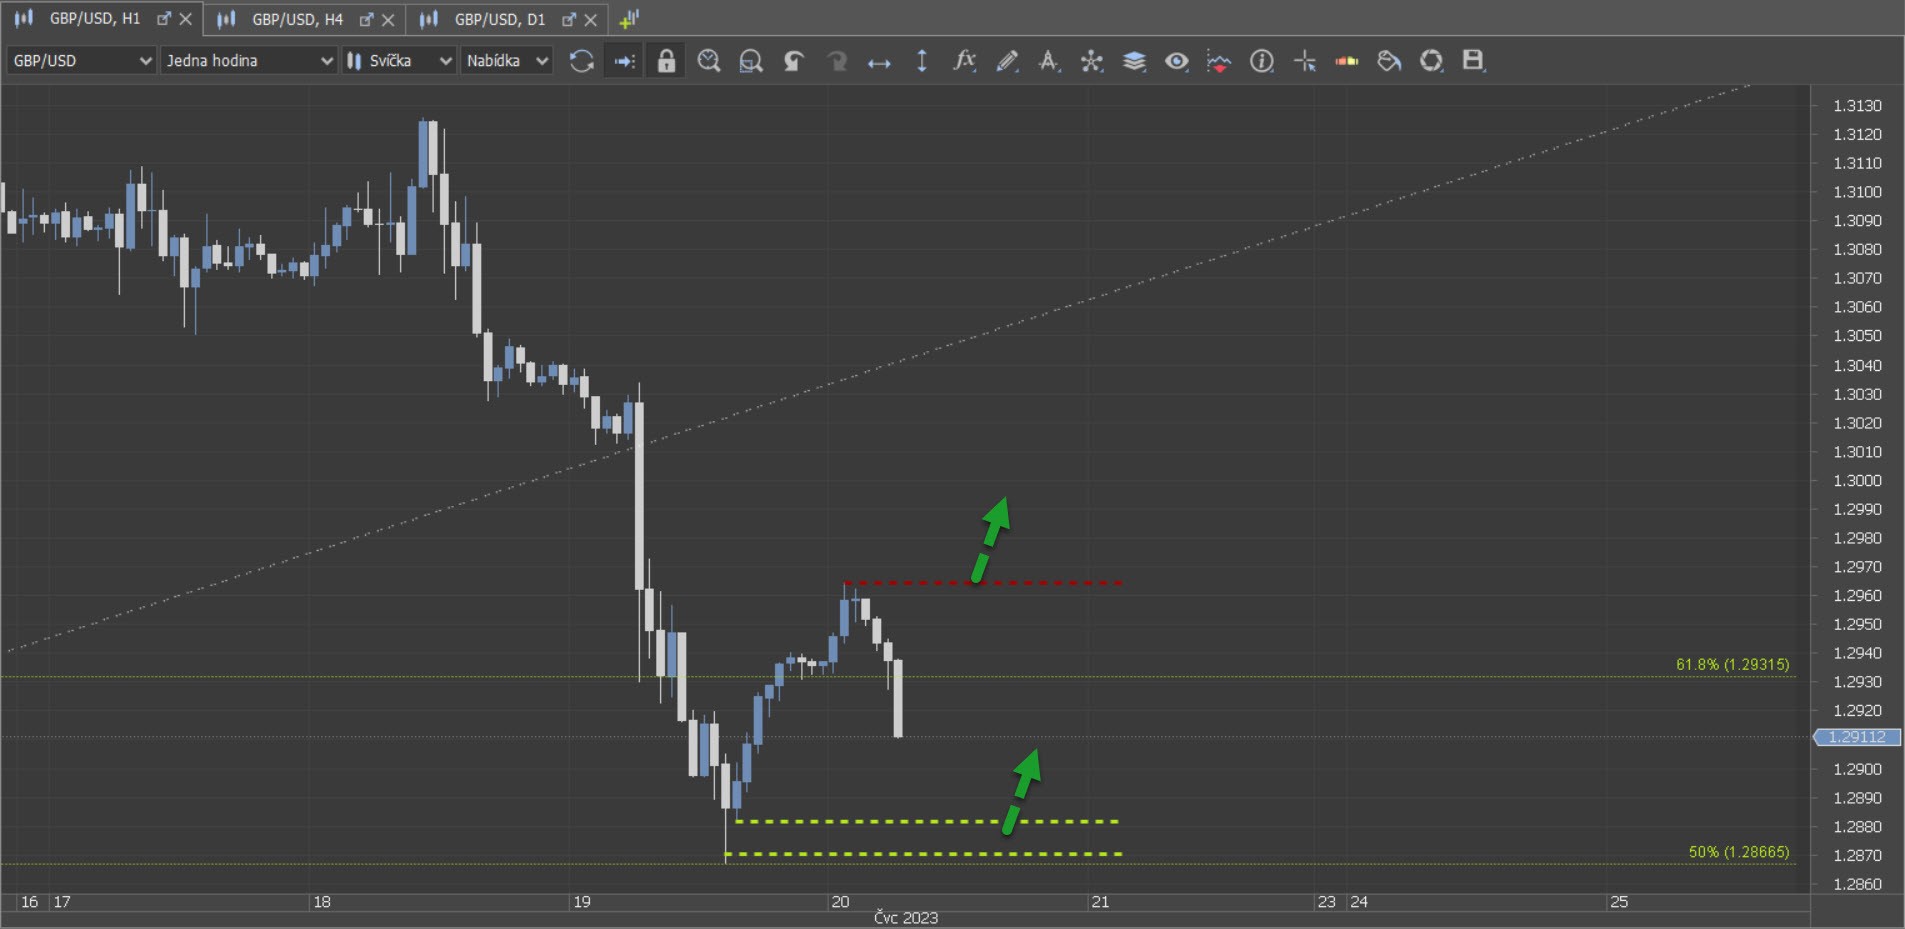1905x929 pixels.
Task: Open the paint bucket theme icon
Action: (x=1389, y=61)
